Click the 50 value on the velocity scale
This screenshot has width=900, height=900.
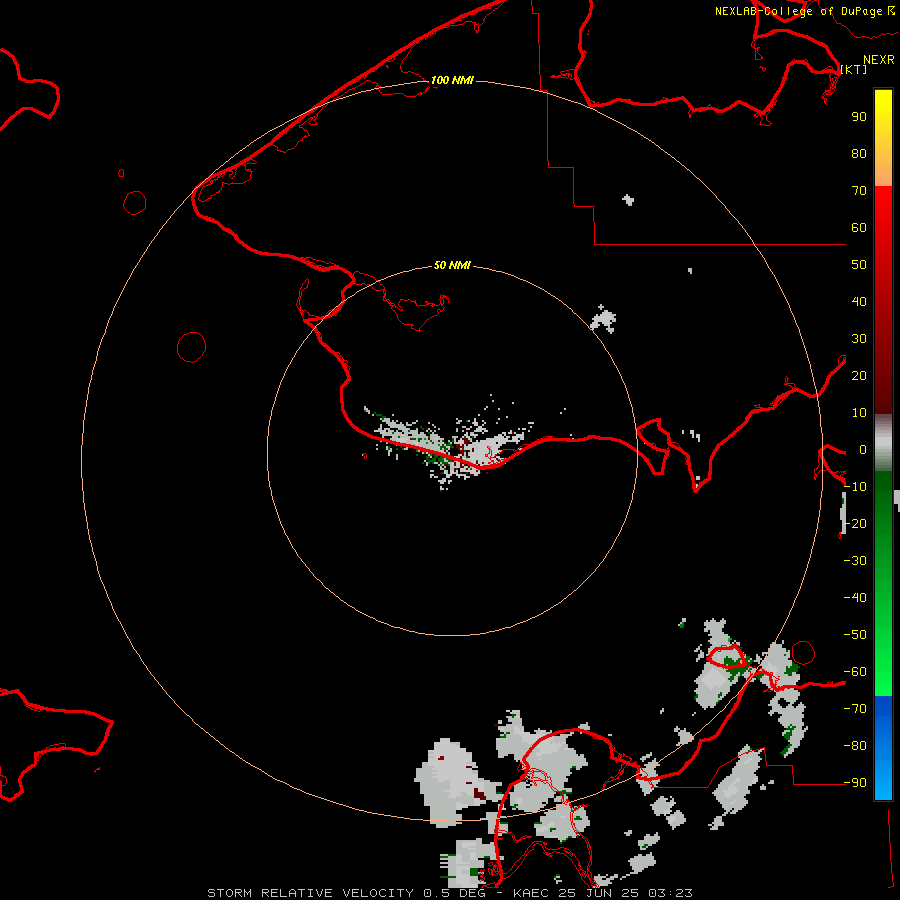tap(859, 265)
